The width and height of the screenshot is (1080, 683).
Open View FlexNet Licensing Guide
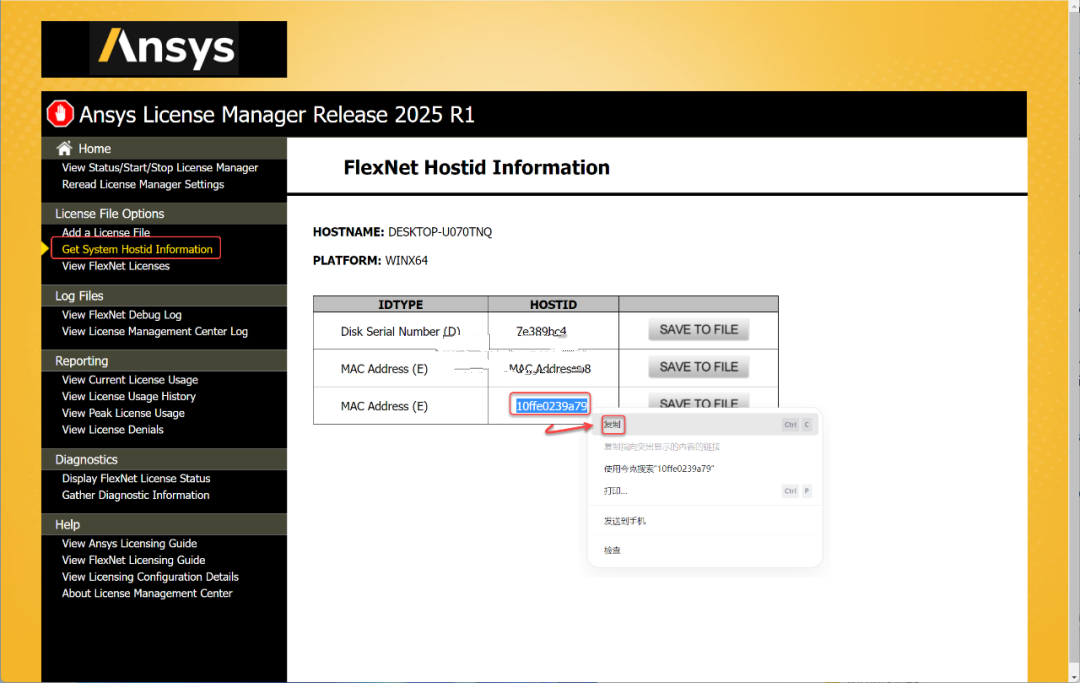(x=134, y=560)
